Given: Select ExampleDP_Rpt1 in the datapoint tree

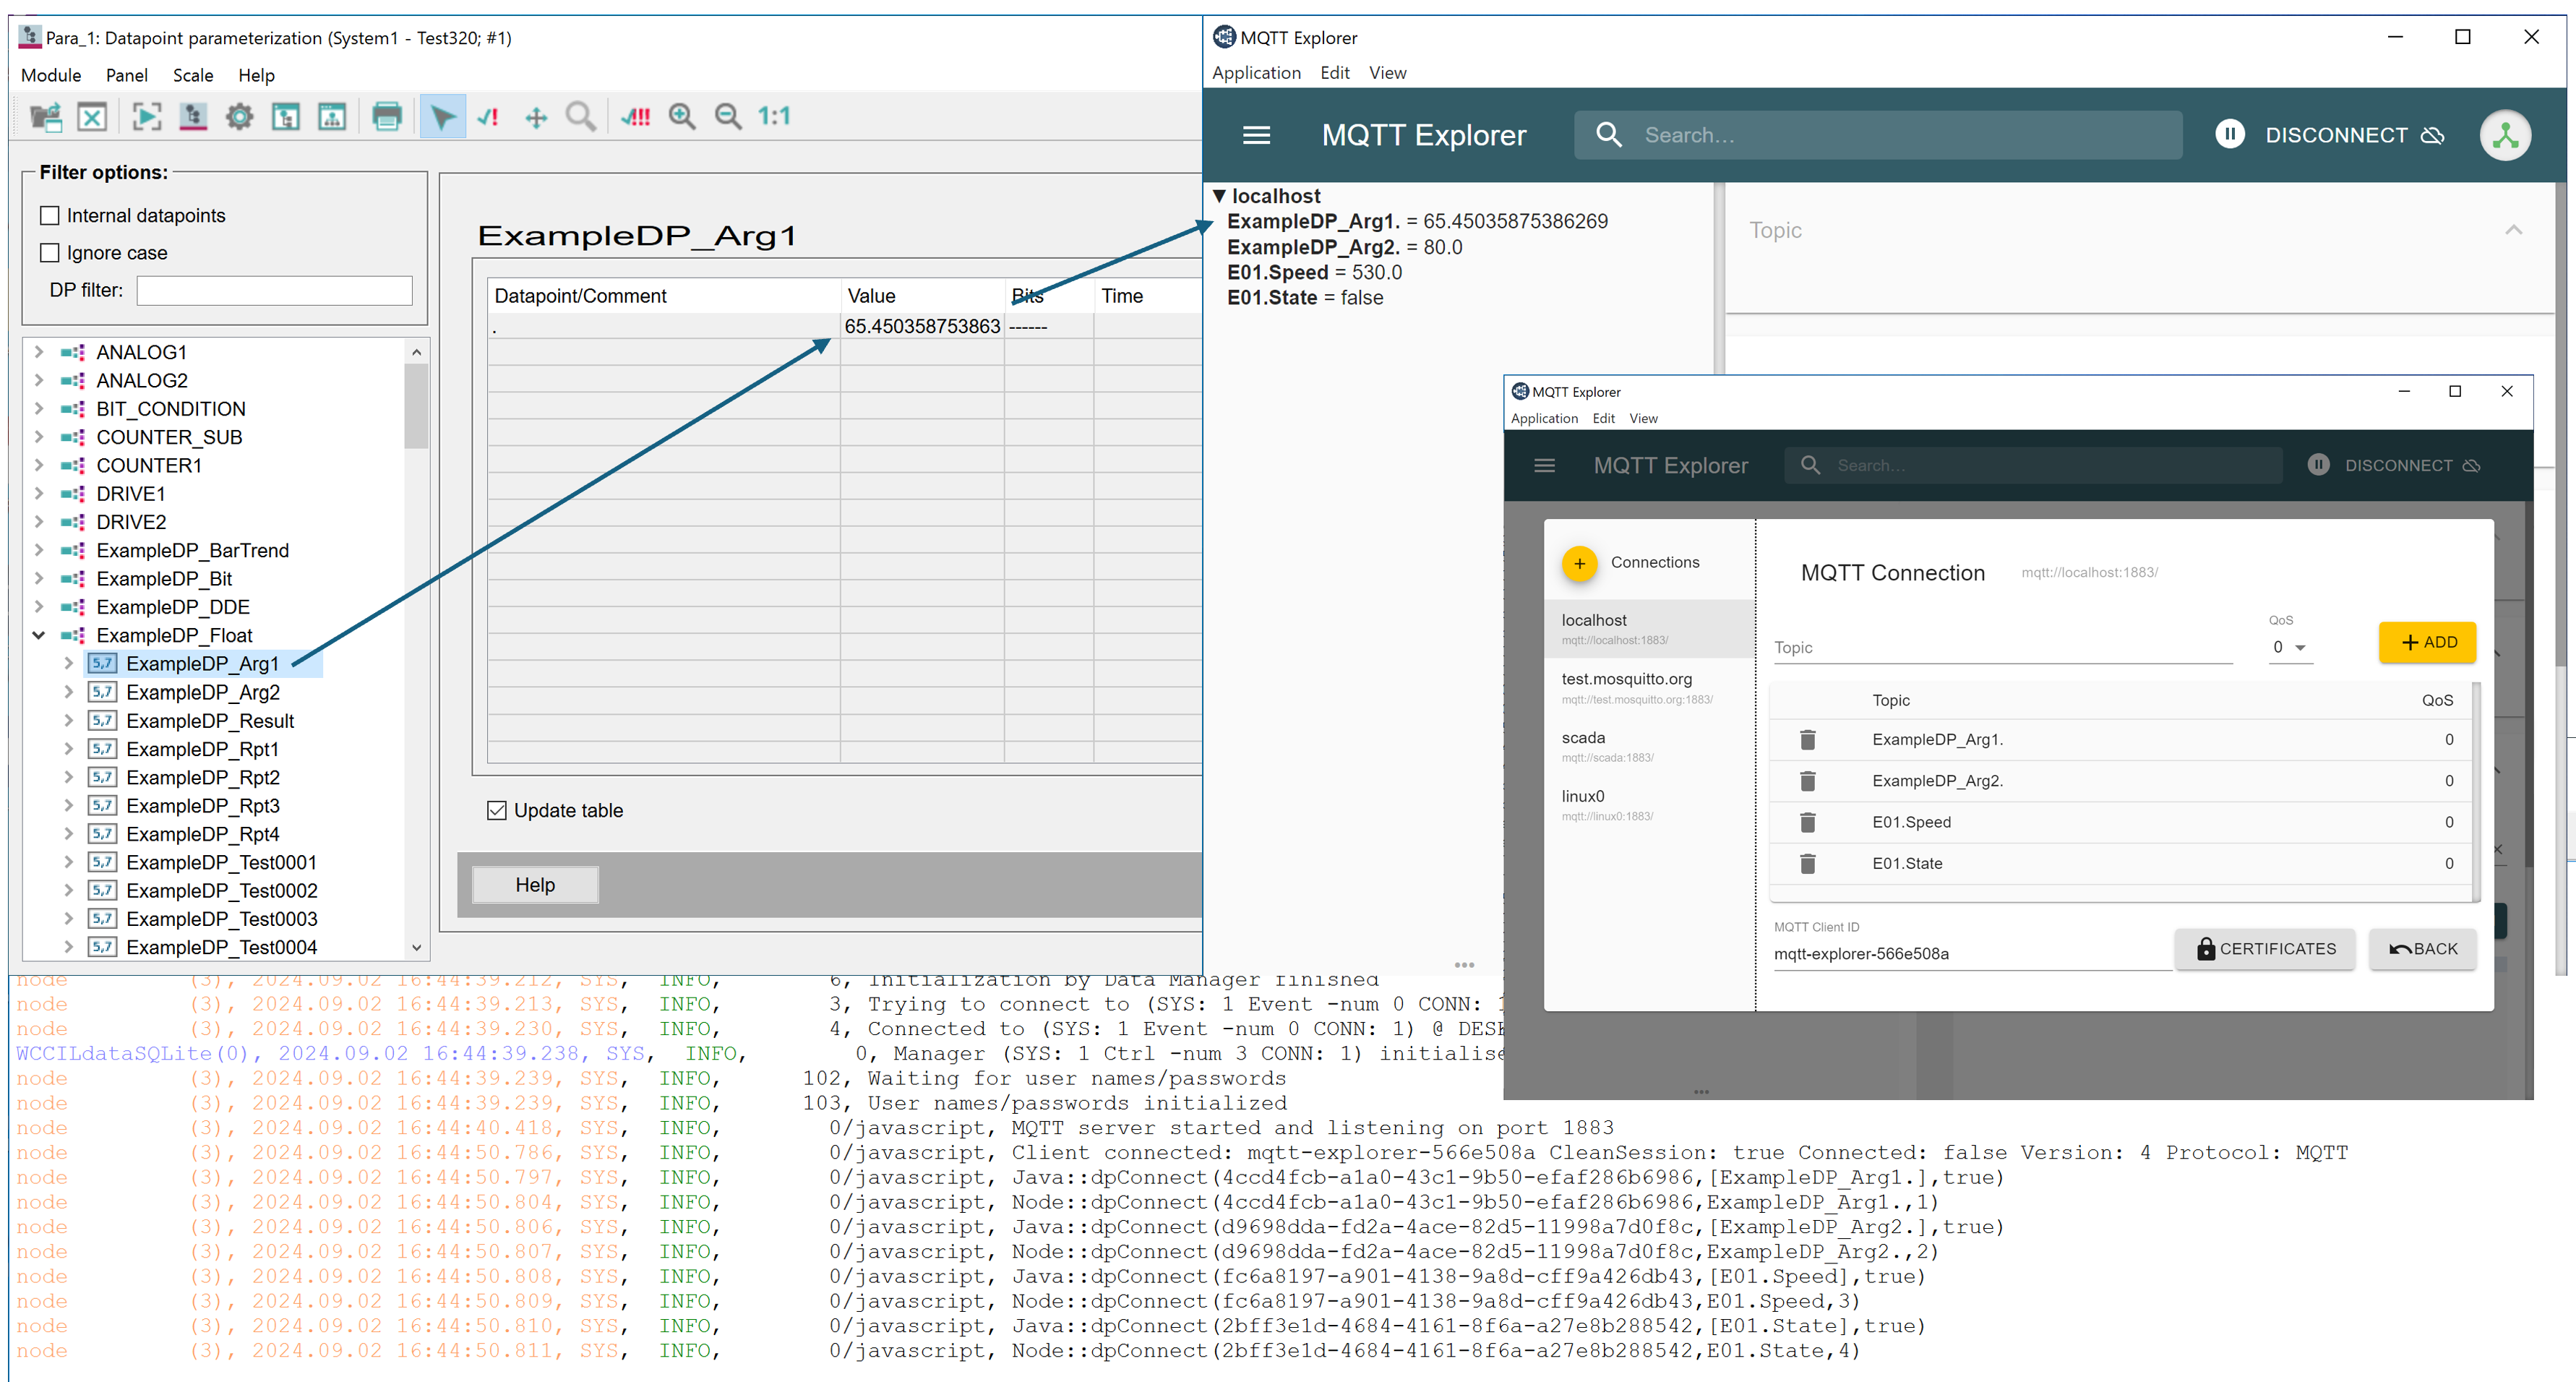Looking at the screenshot, I should coord(202,749).
